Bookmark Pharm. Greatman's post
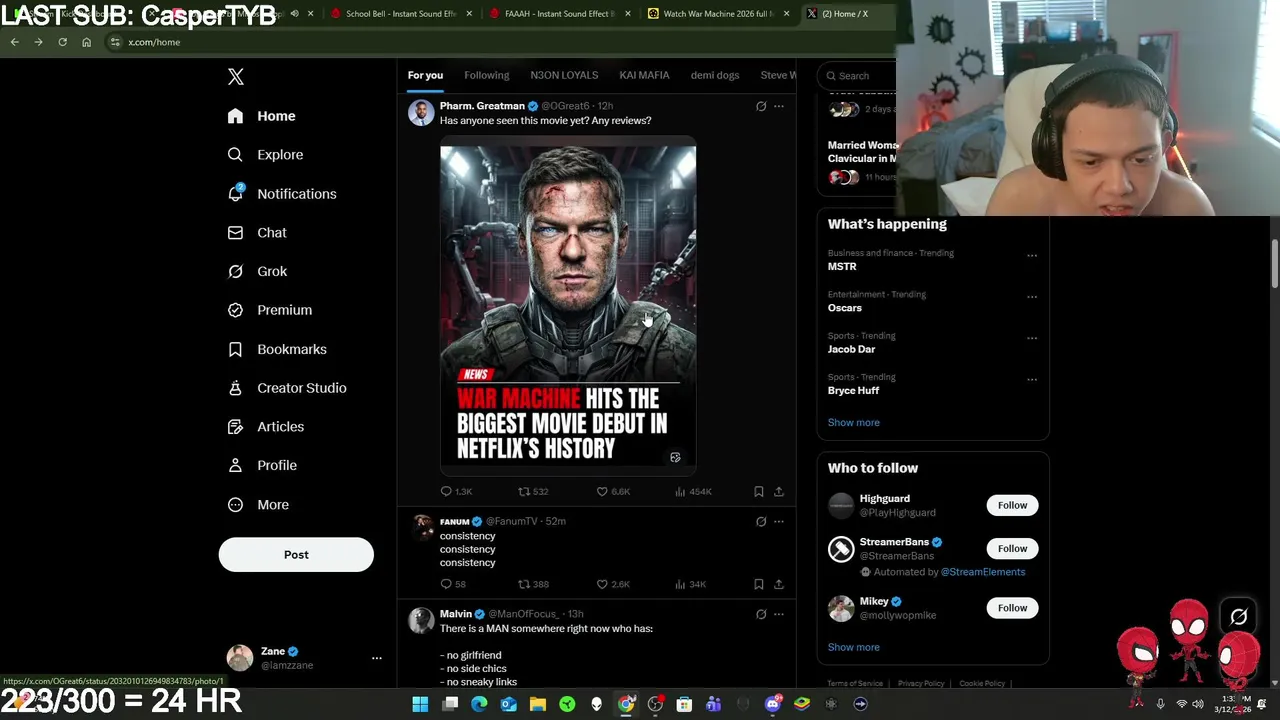Viewport: 1280px width, 720px height. coord(759,492)
